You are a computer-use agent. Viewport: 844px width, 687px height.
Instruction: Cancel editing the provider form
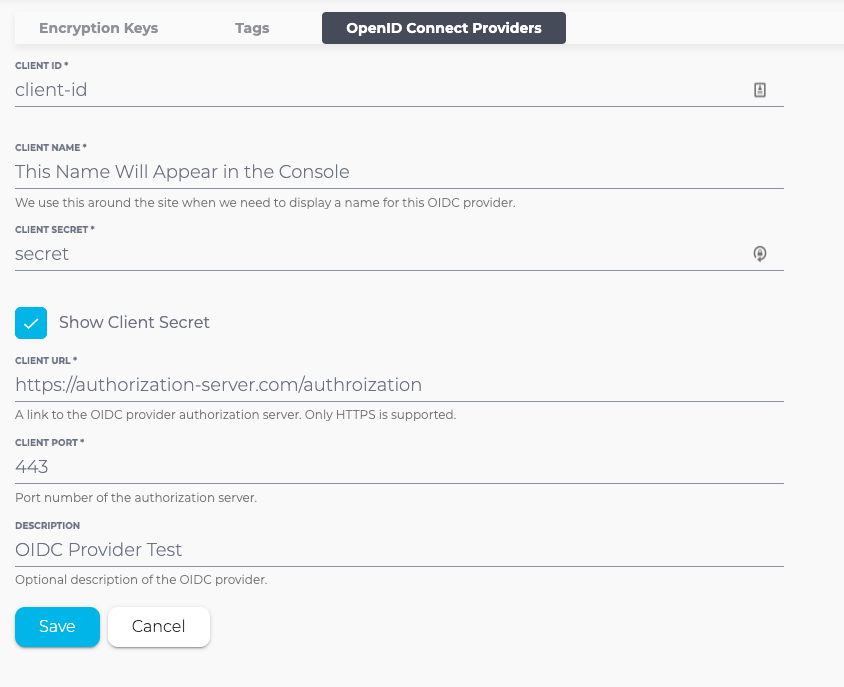158,627
